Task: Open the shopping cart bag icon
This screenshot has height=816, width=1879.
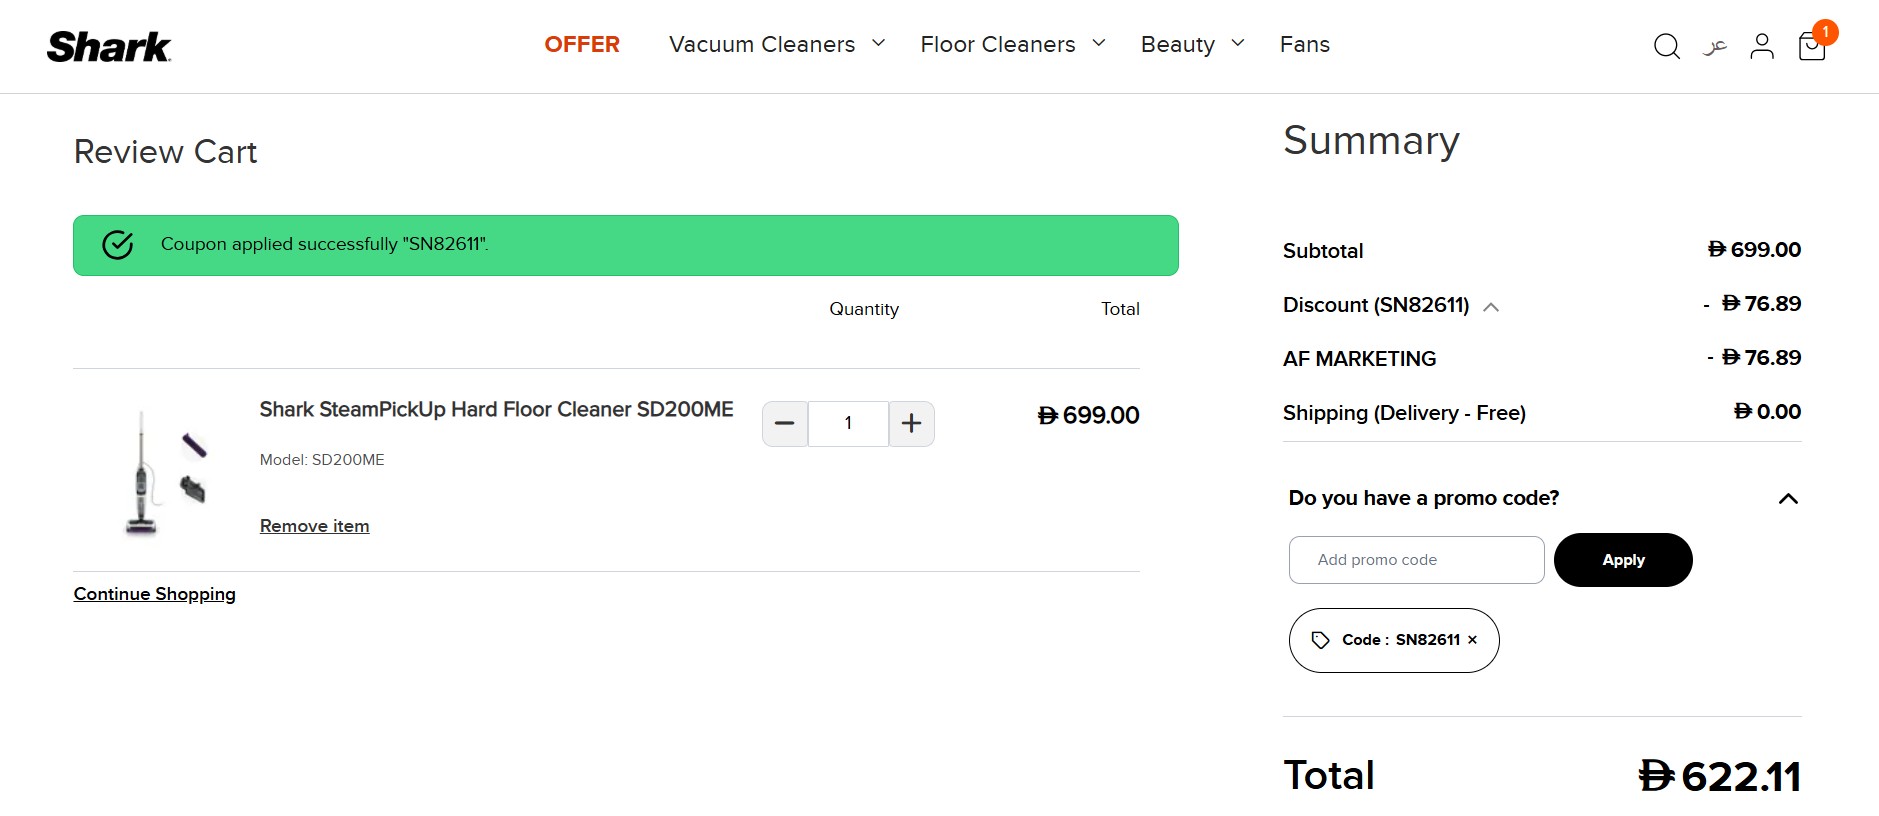Action: [x=1812, y=46]
